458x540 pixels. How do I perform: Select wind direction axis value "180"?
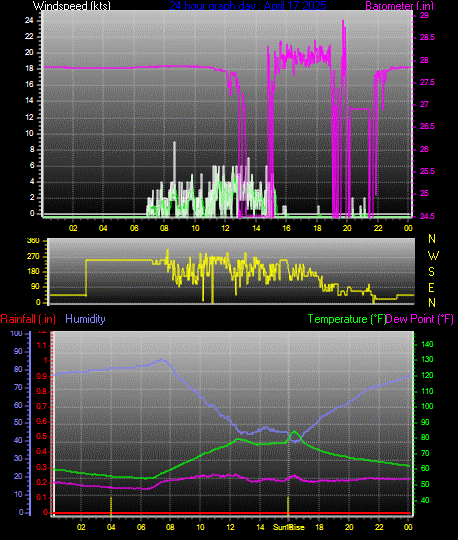pos(33,271)
